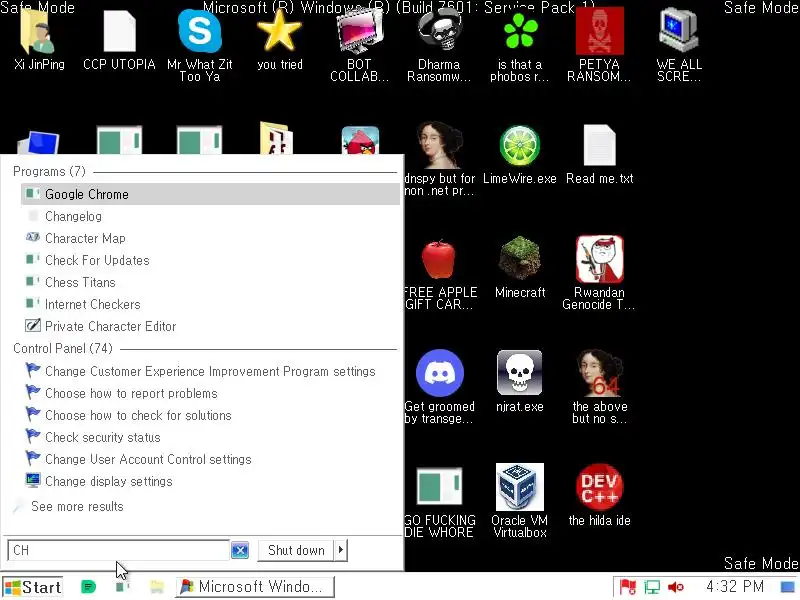Open Change display settings

(x=210, y=481)
